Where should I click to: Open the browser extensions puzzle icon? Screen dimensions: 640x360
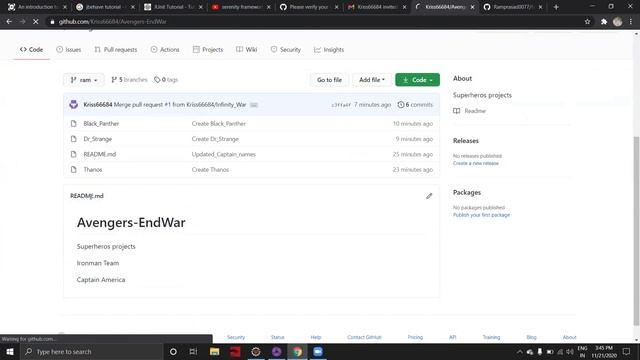coord(604,22)
